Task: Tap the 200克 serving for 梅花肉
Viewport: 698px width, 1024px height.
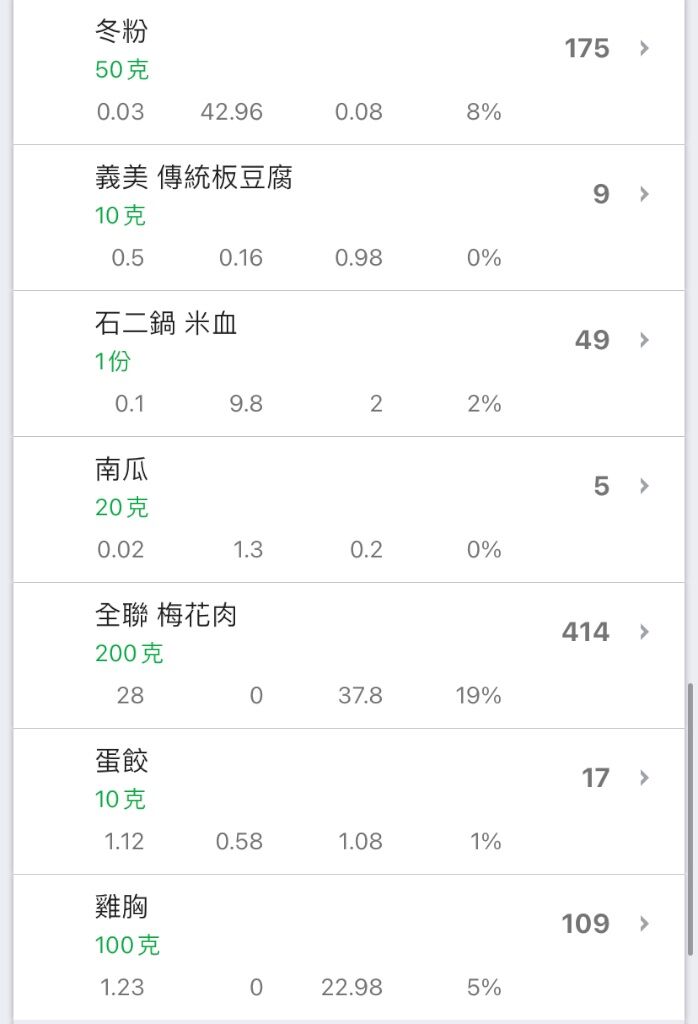Action: (129, 653)
